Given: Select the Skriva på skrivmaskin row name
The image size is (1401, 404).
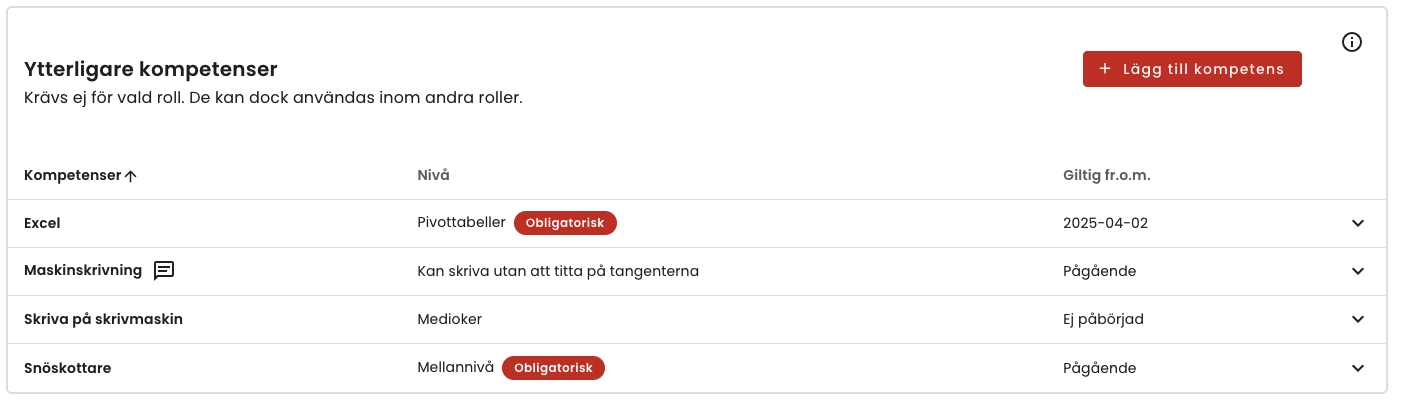Looking at the screenshot, I should coord(103,319).
